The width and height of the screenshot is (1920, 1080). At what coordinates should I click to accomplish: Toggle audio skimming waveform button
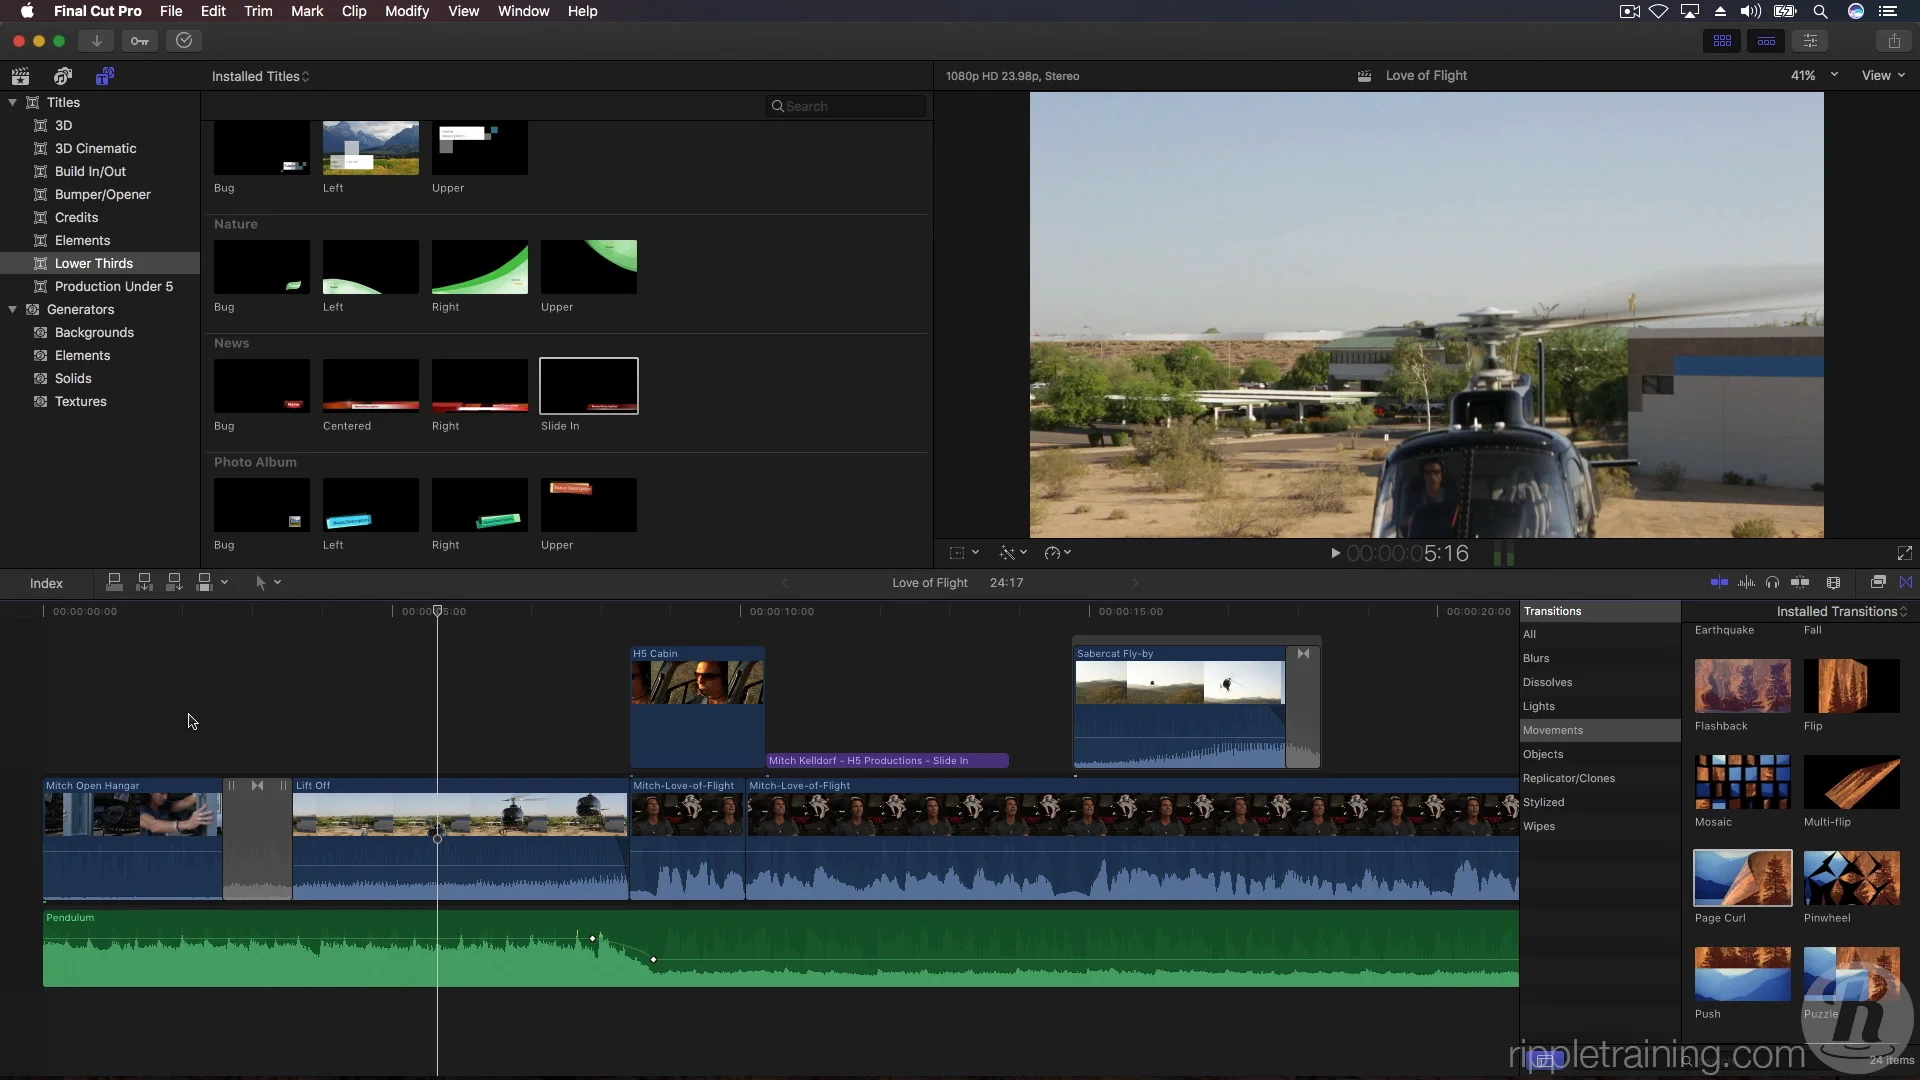[x=1746, y=582]
